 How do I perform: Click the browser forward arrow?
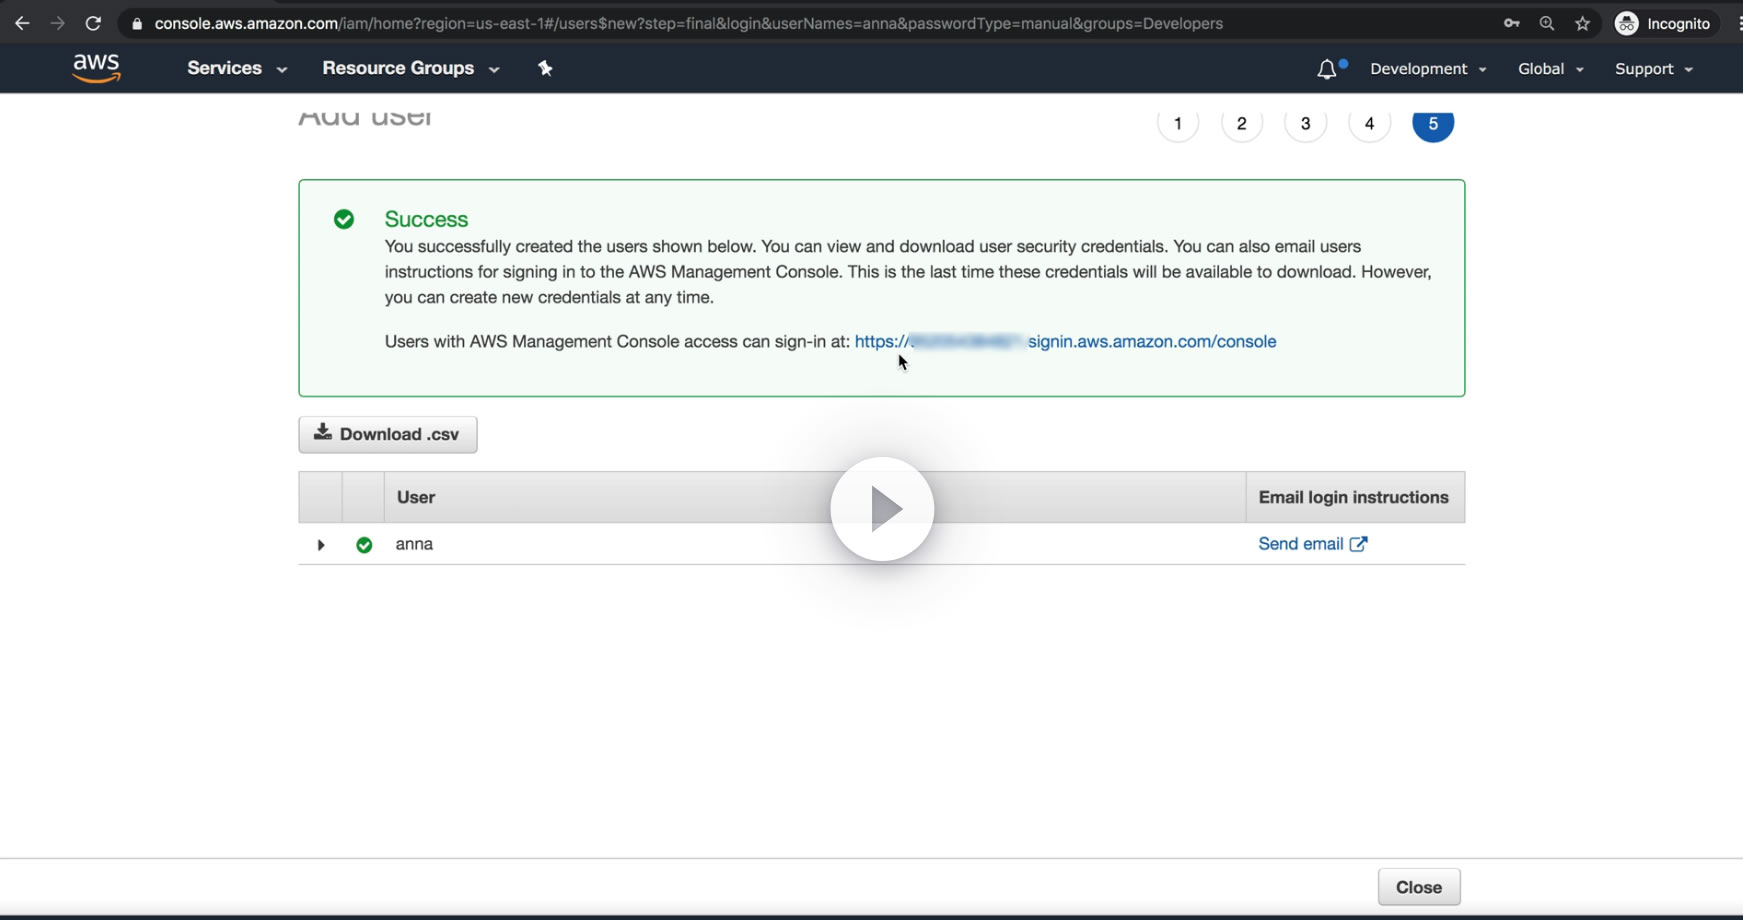(x=57, y=23)
